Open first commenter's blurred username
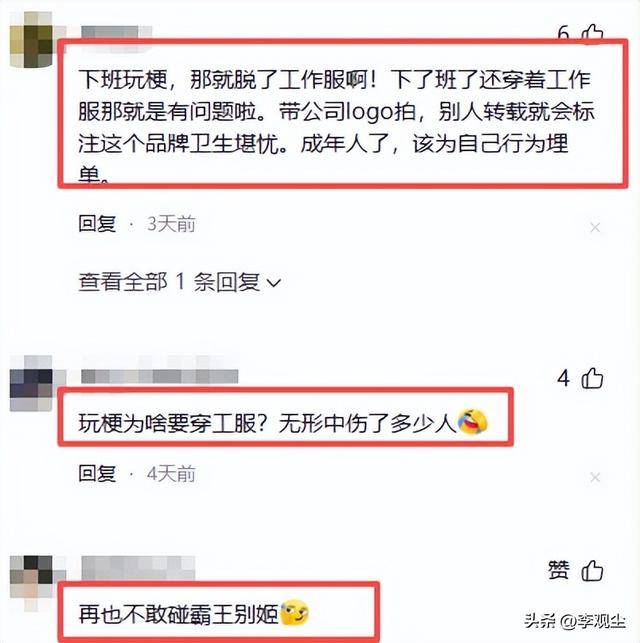 pyautogui.click(x=116, y=33)
